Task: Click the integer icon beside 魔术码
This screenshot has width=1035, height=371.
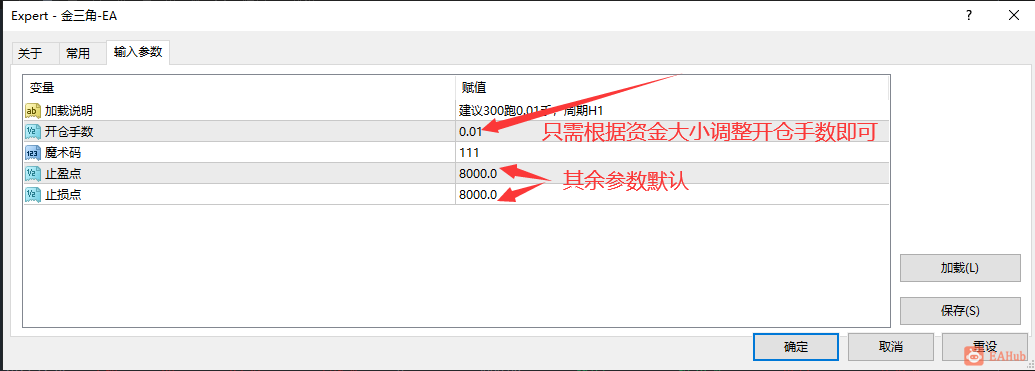Action: (34, 152)
